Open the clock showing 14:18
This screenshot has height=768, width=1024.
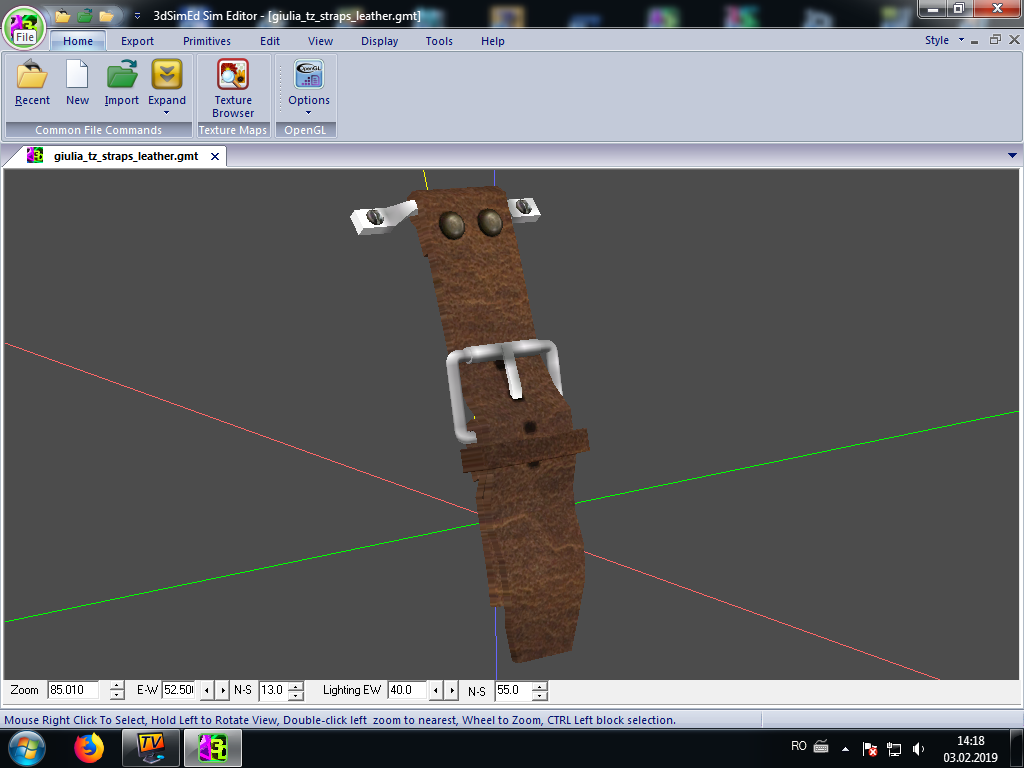coord(970,749)
